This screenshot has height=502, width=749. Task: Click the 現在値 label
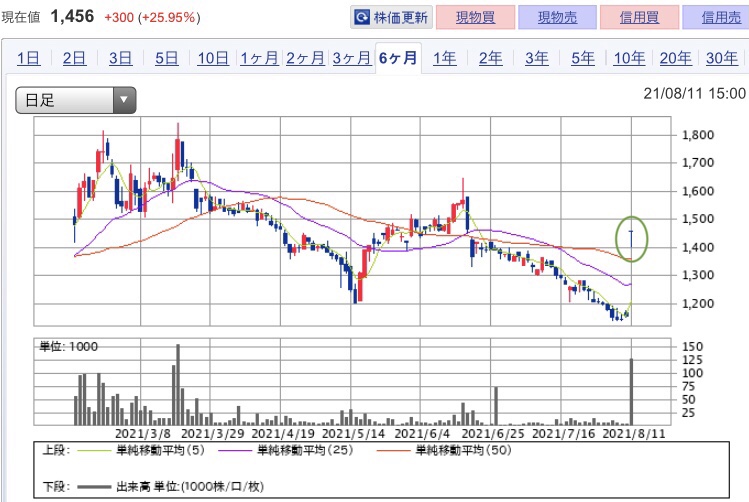click(x=21, y=18)
